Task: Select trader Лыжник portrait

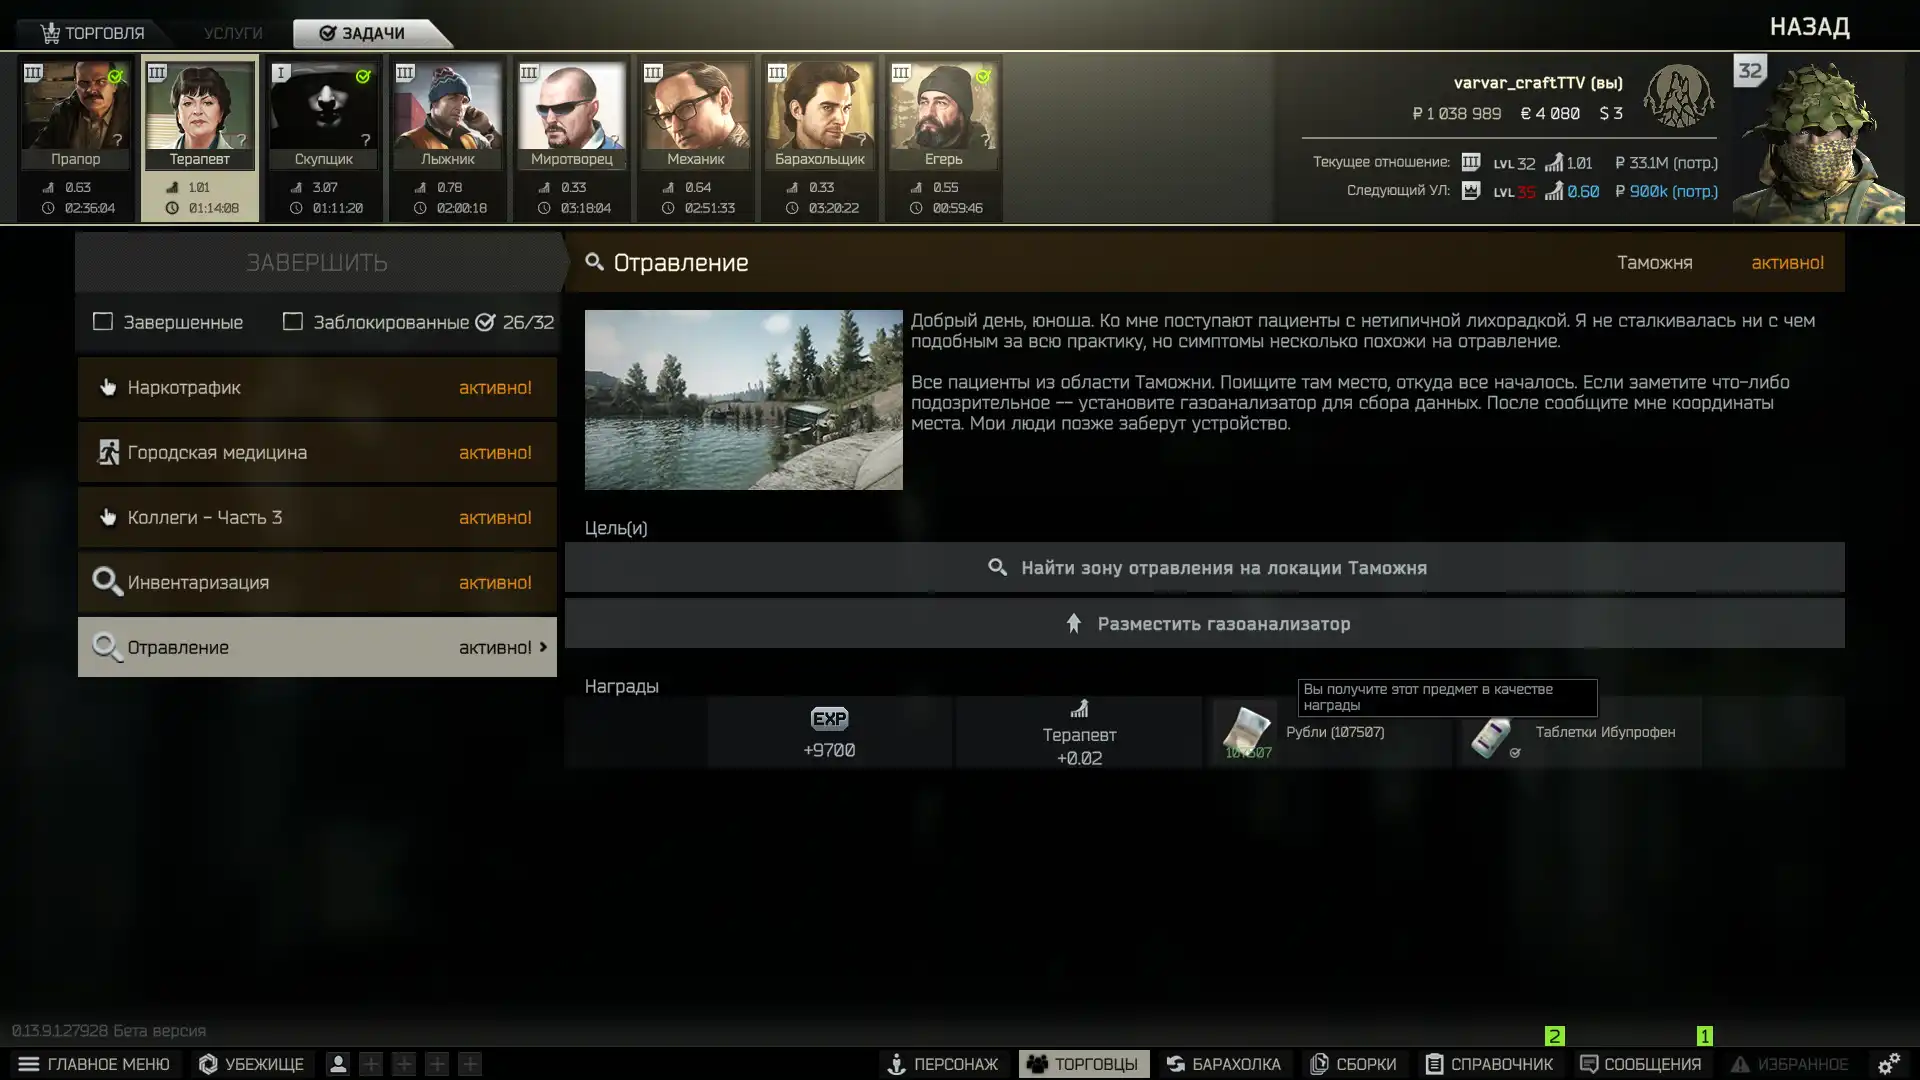Action: point(448,106)
